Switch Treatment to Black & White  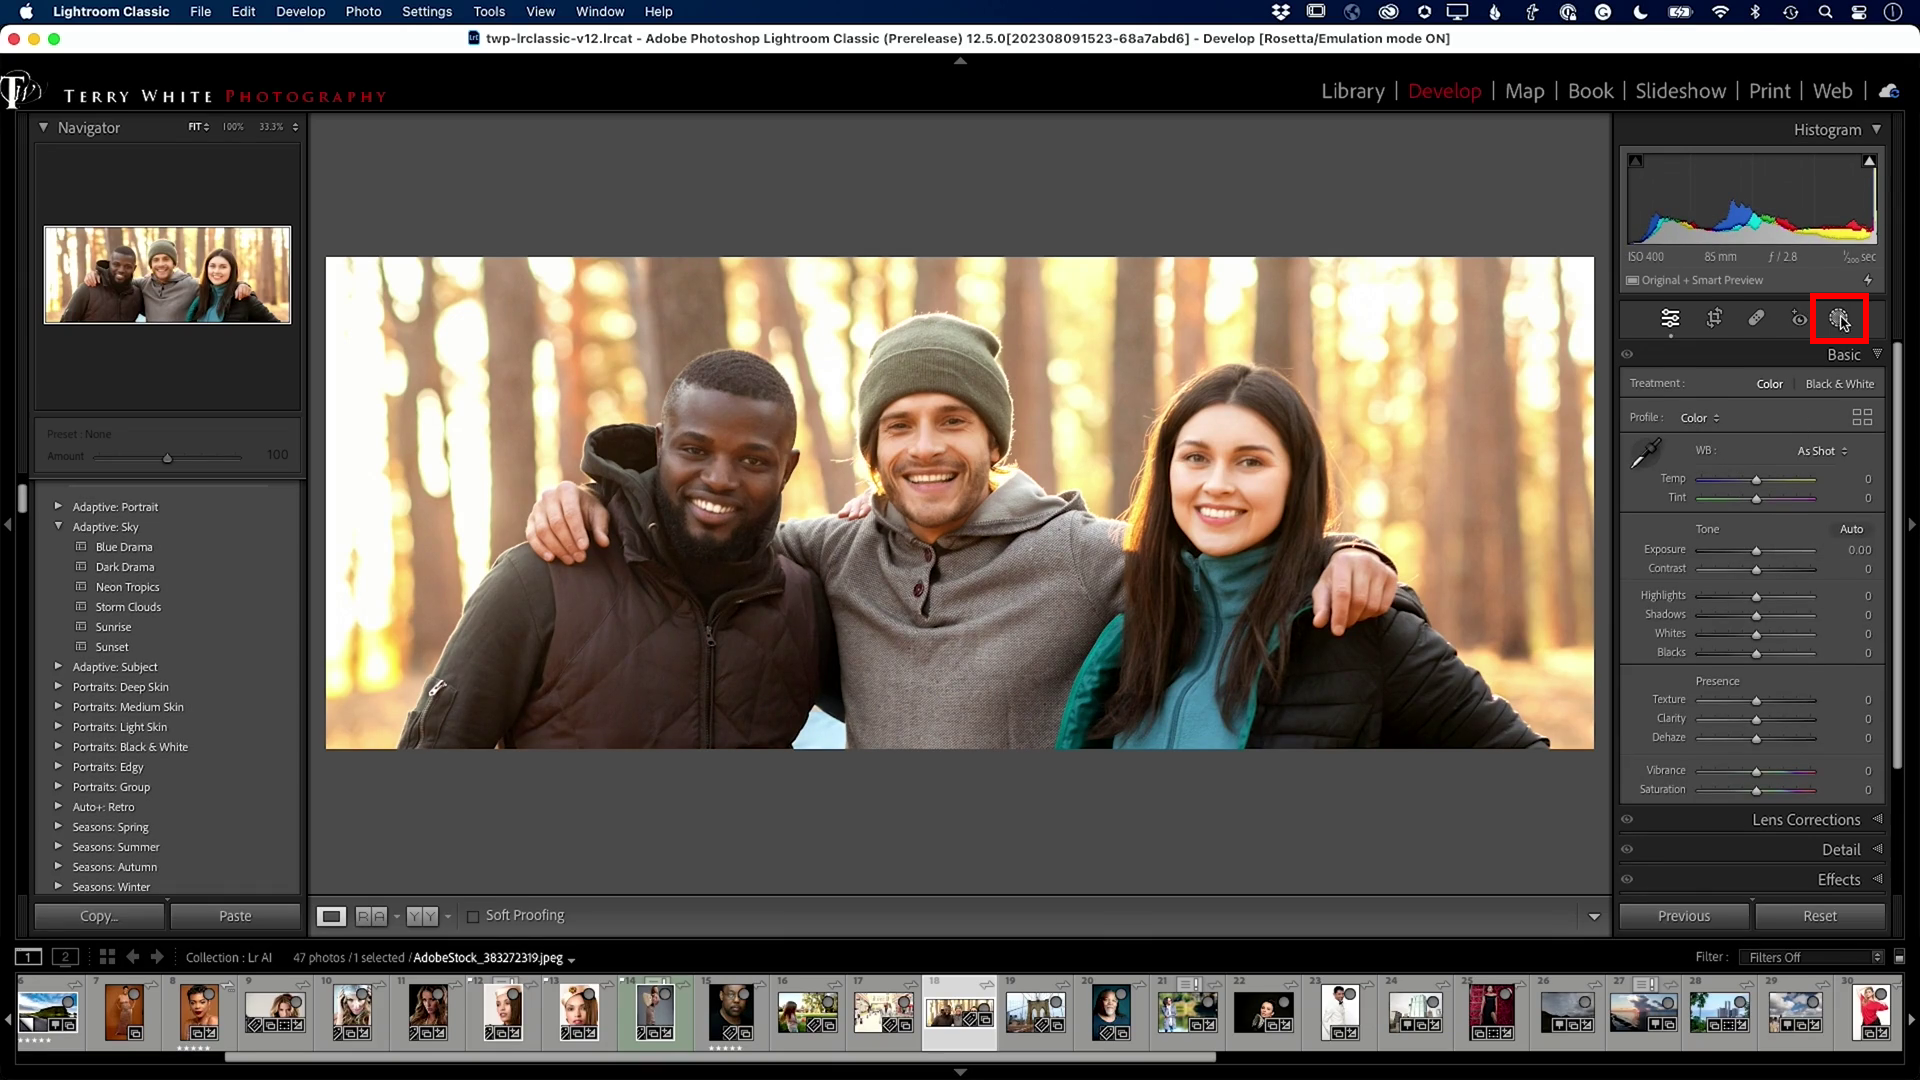1838,383
